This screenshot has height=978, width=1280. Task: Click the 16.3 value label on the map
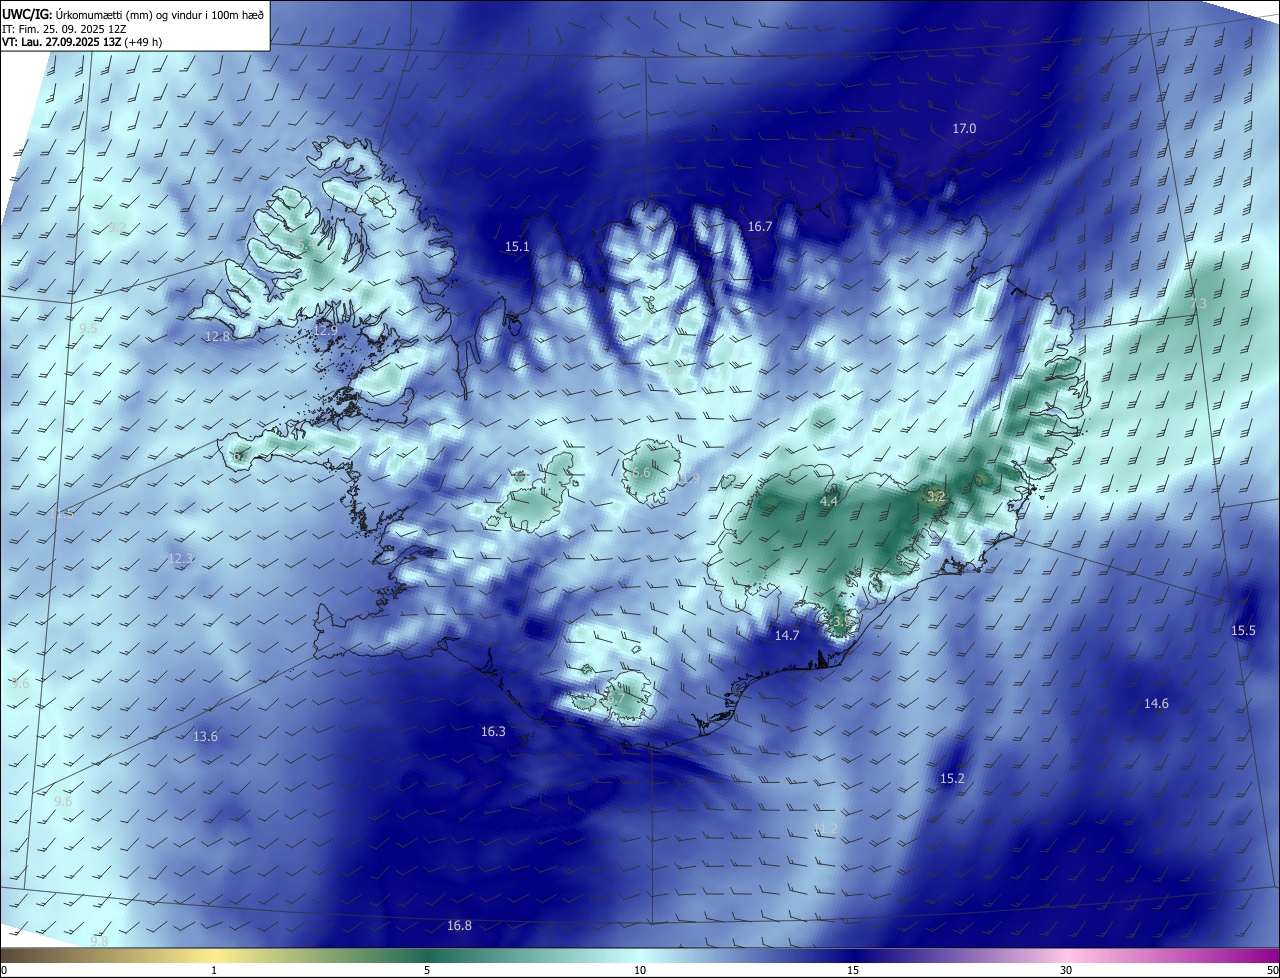(493, 732)
